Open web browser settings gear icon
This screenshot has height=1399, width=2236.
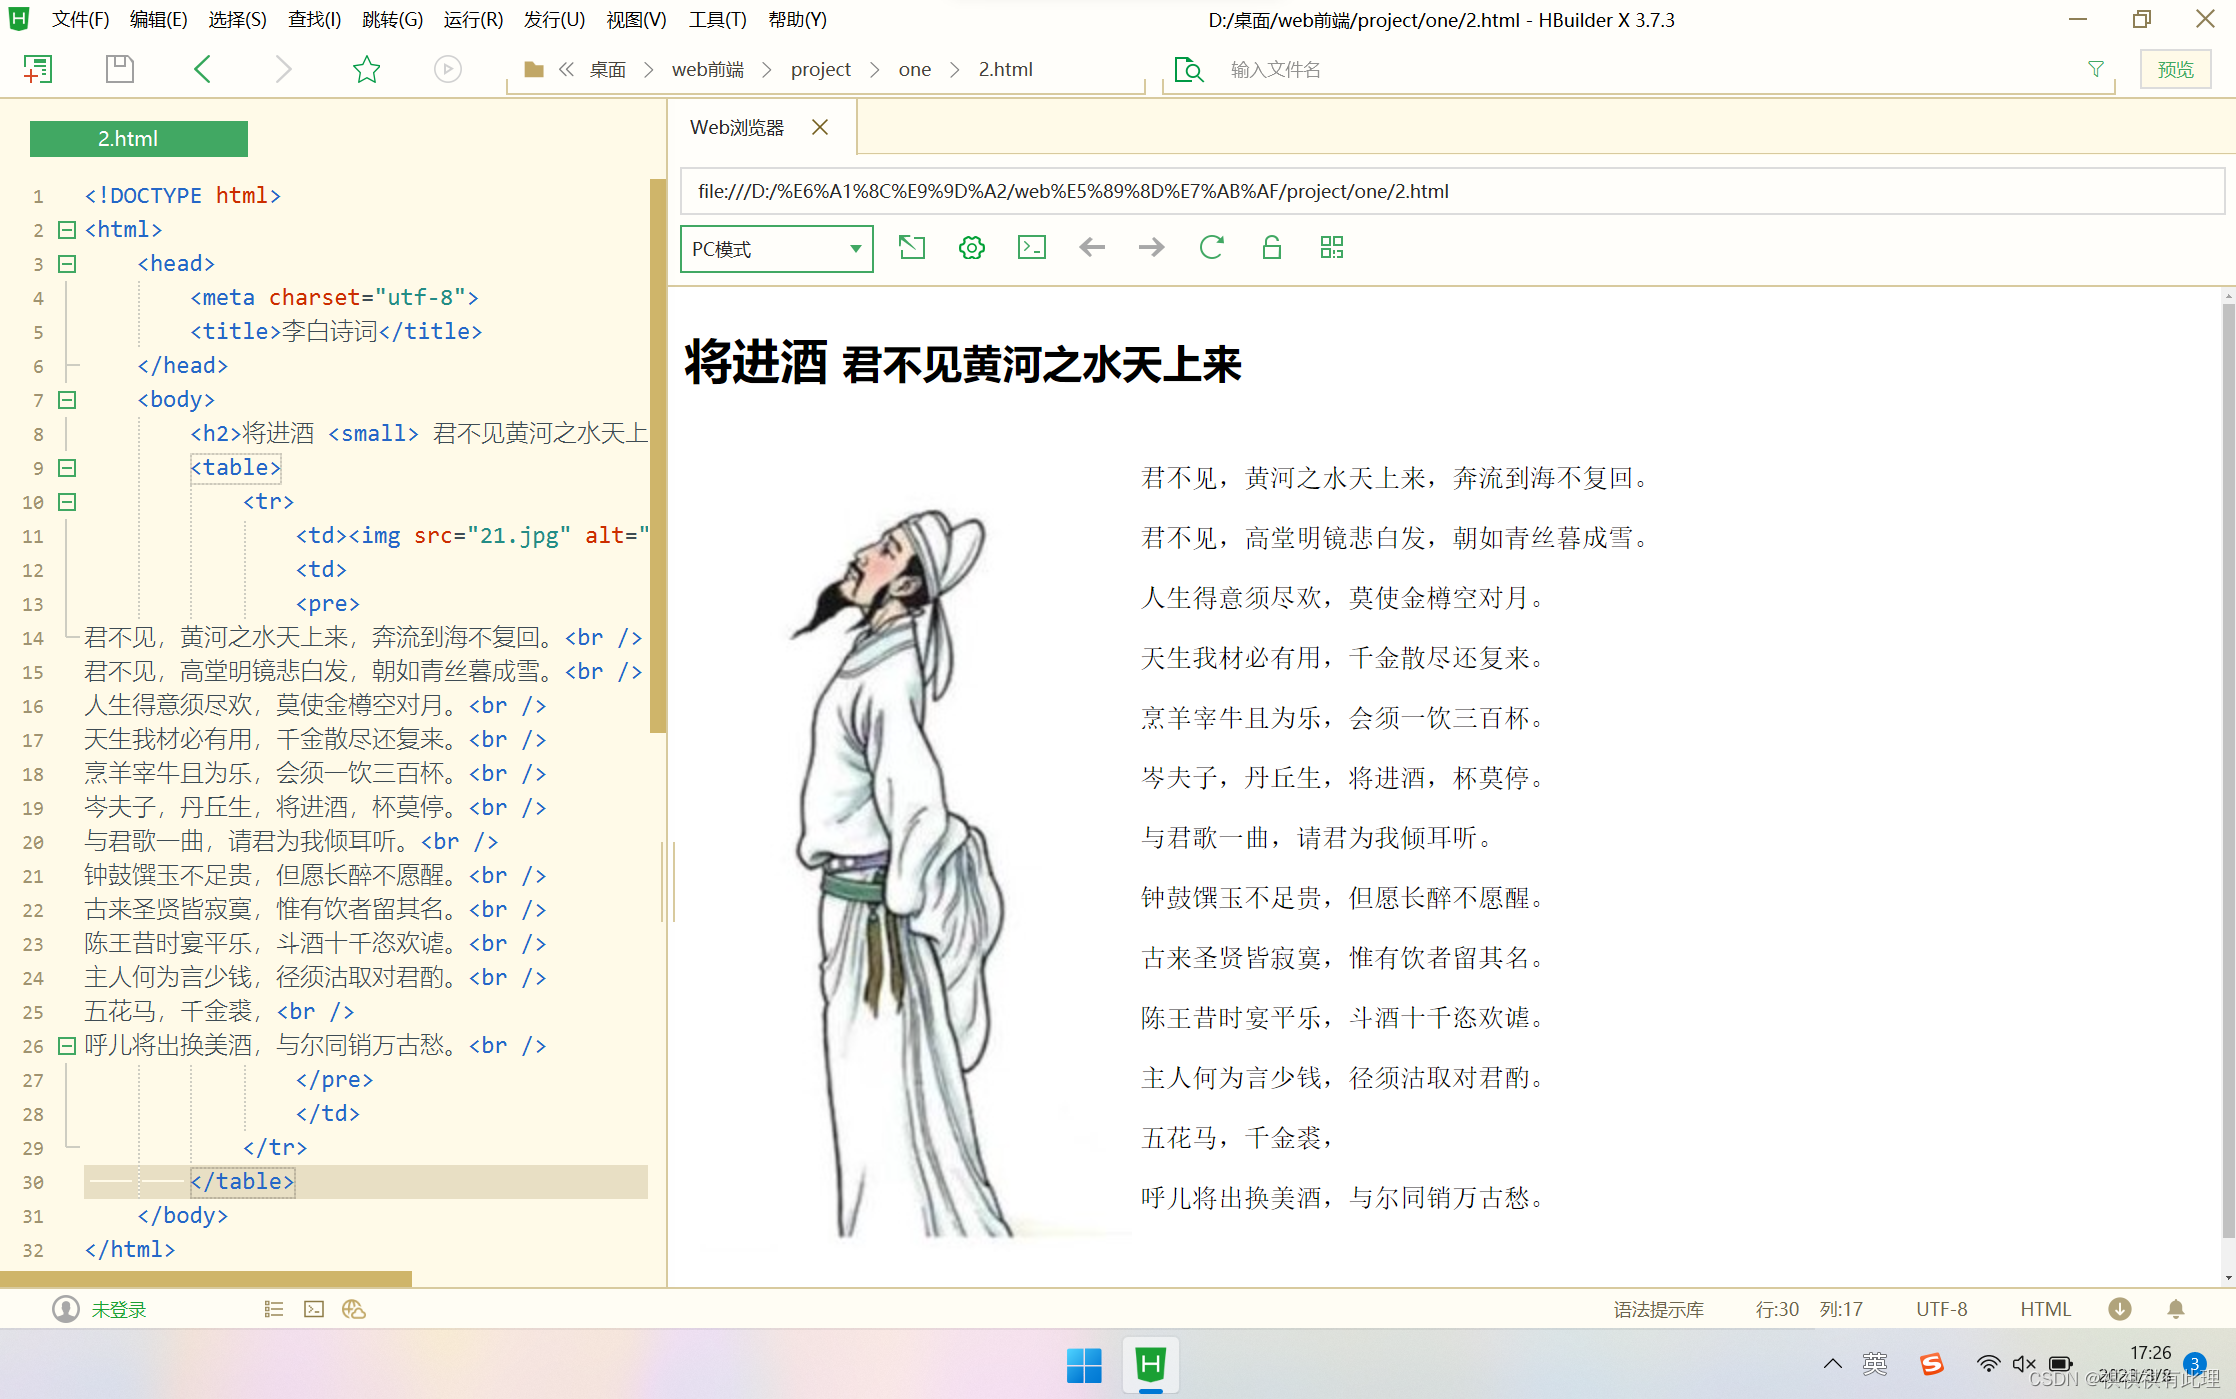pos(972,248)
